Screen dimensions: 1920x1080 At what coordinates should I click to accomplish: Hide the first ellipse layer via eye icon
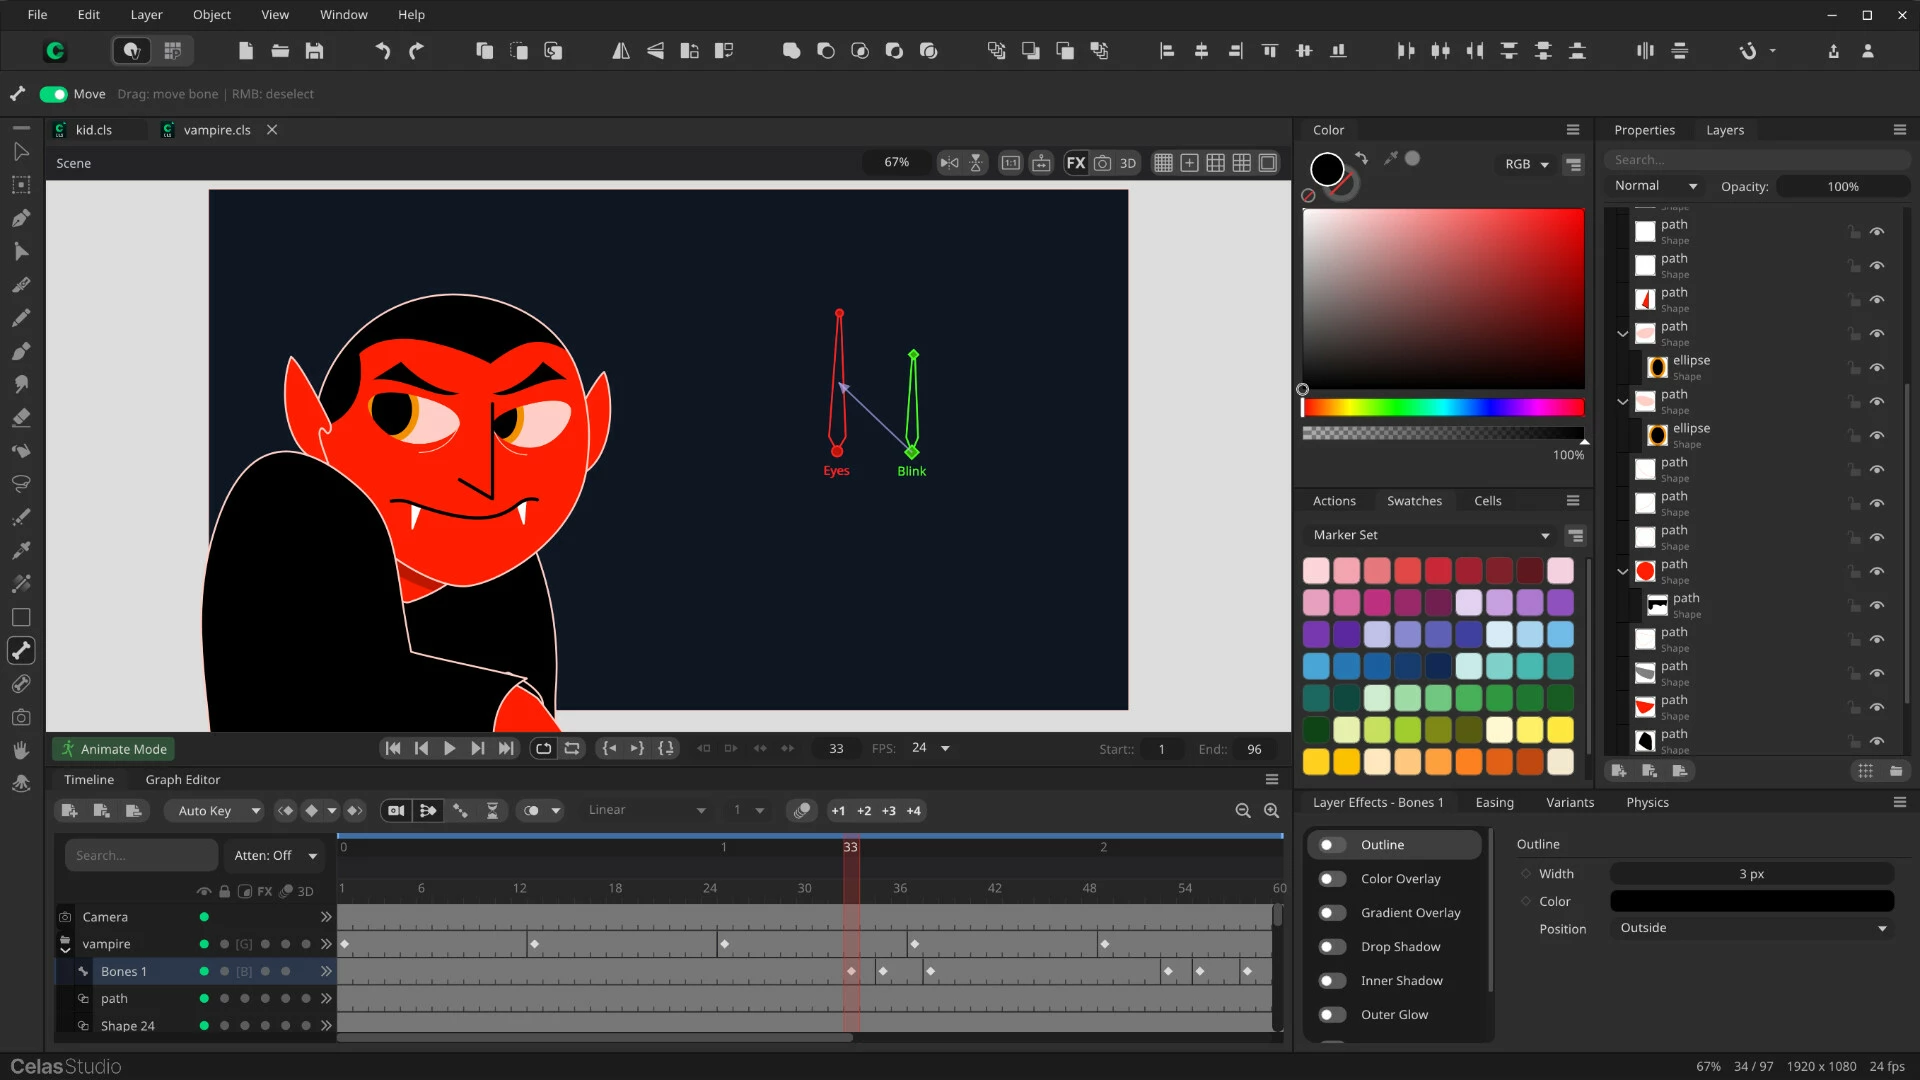1877,368
